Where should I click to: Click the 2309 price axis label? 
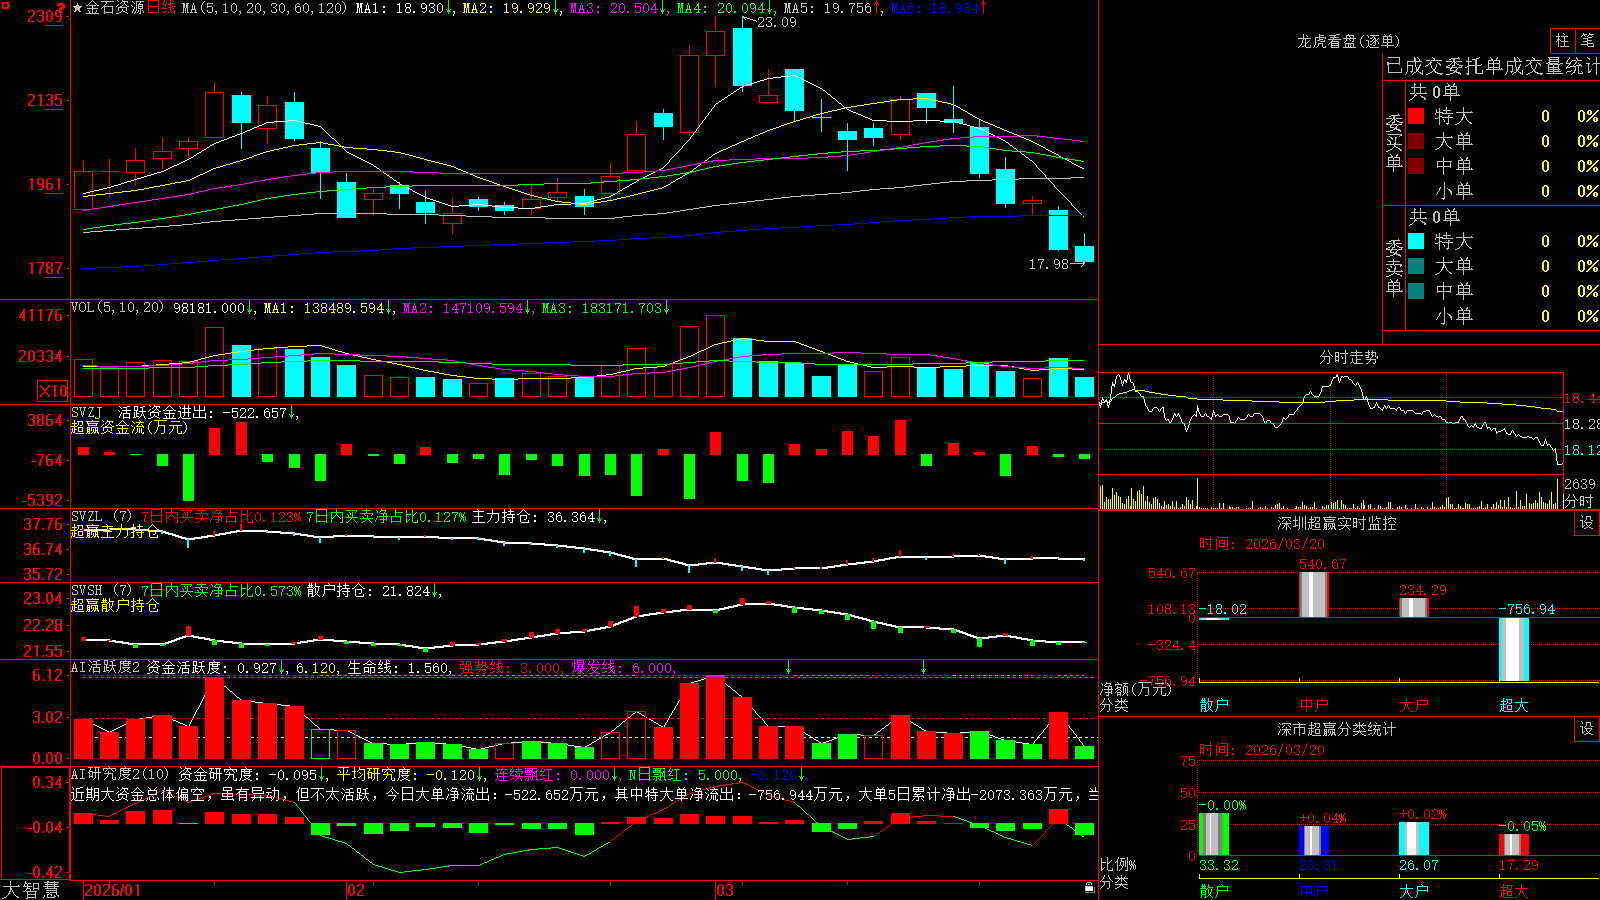pyautogui.click(x=46, y=16)
